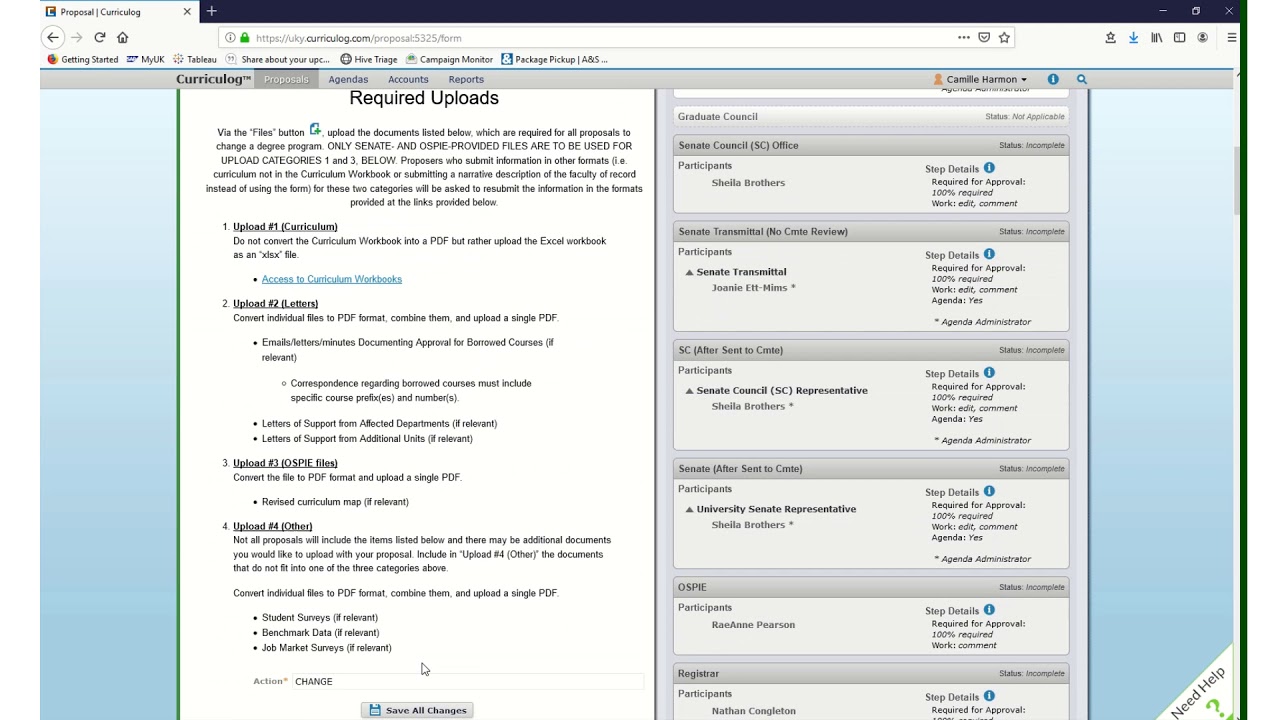Open Step Details info for SC After Sent
Image resolution: width=1280 pixels, height=720 pixels.
point(989,372)
